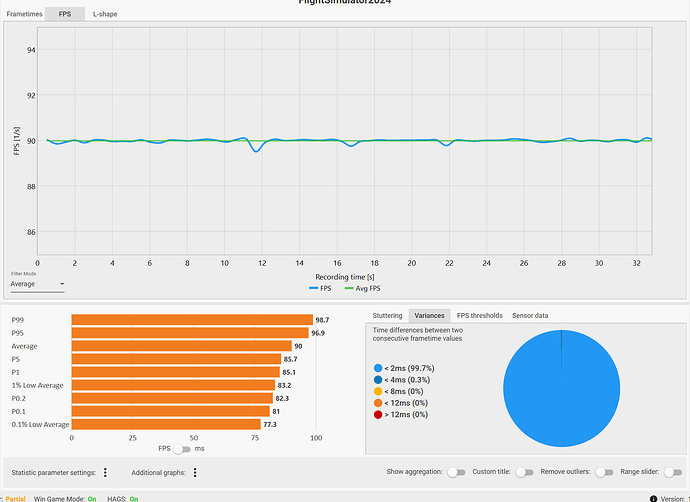Click the Average bar showing 90
The image size is (690, 502).
click(x=182, y=346)
